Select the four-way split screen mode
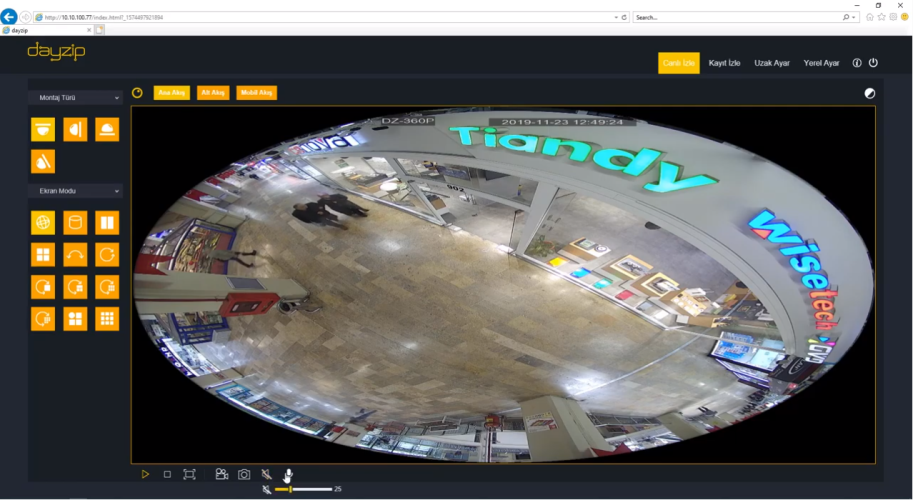This screenshot has height=500, width=913. tap(43, 254)
